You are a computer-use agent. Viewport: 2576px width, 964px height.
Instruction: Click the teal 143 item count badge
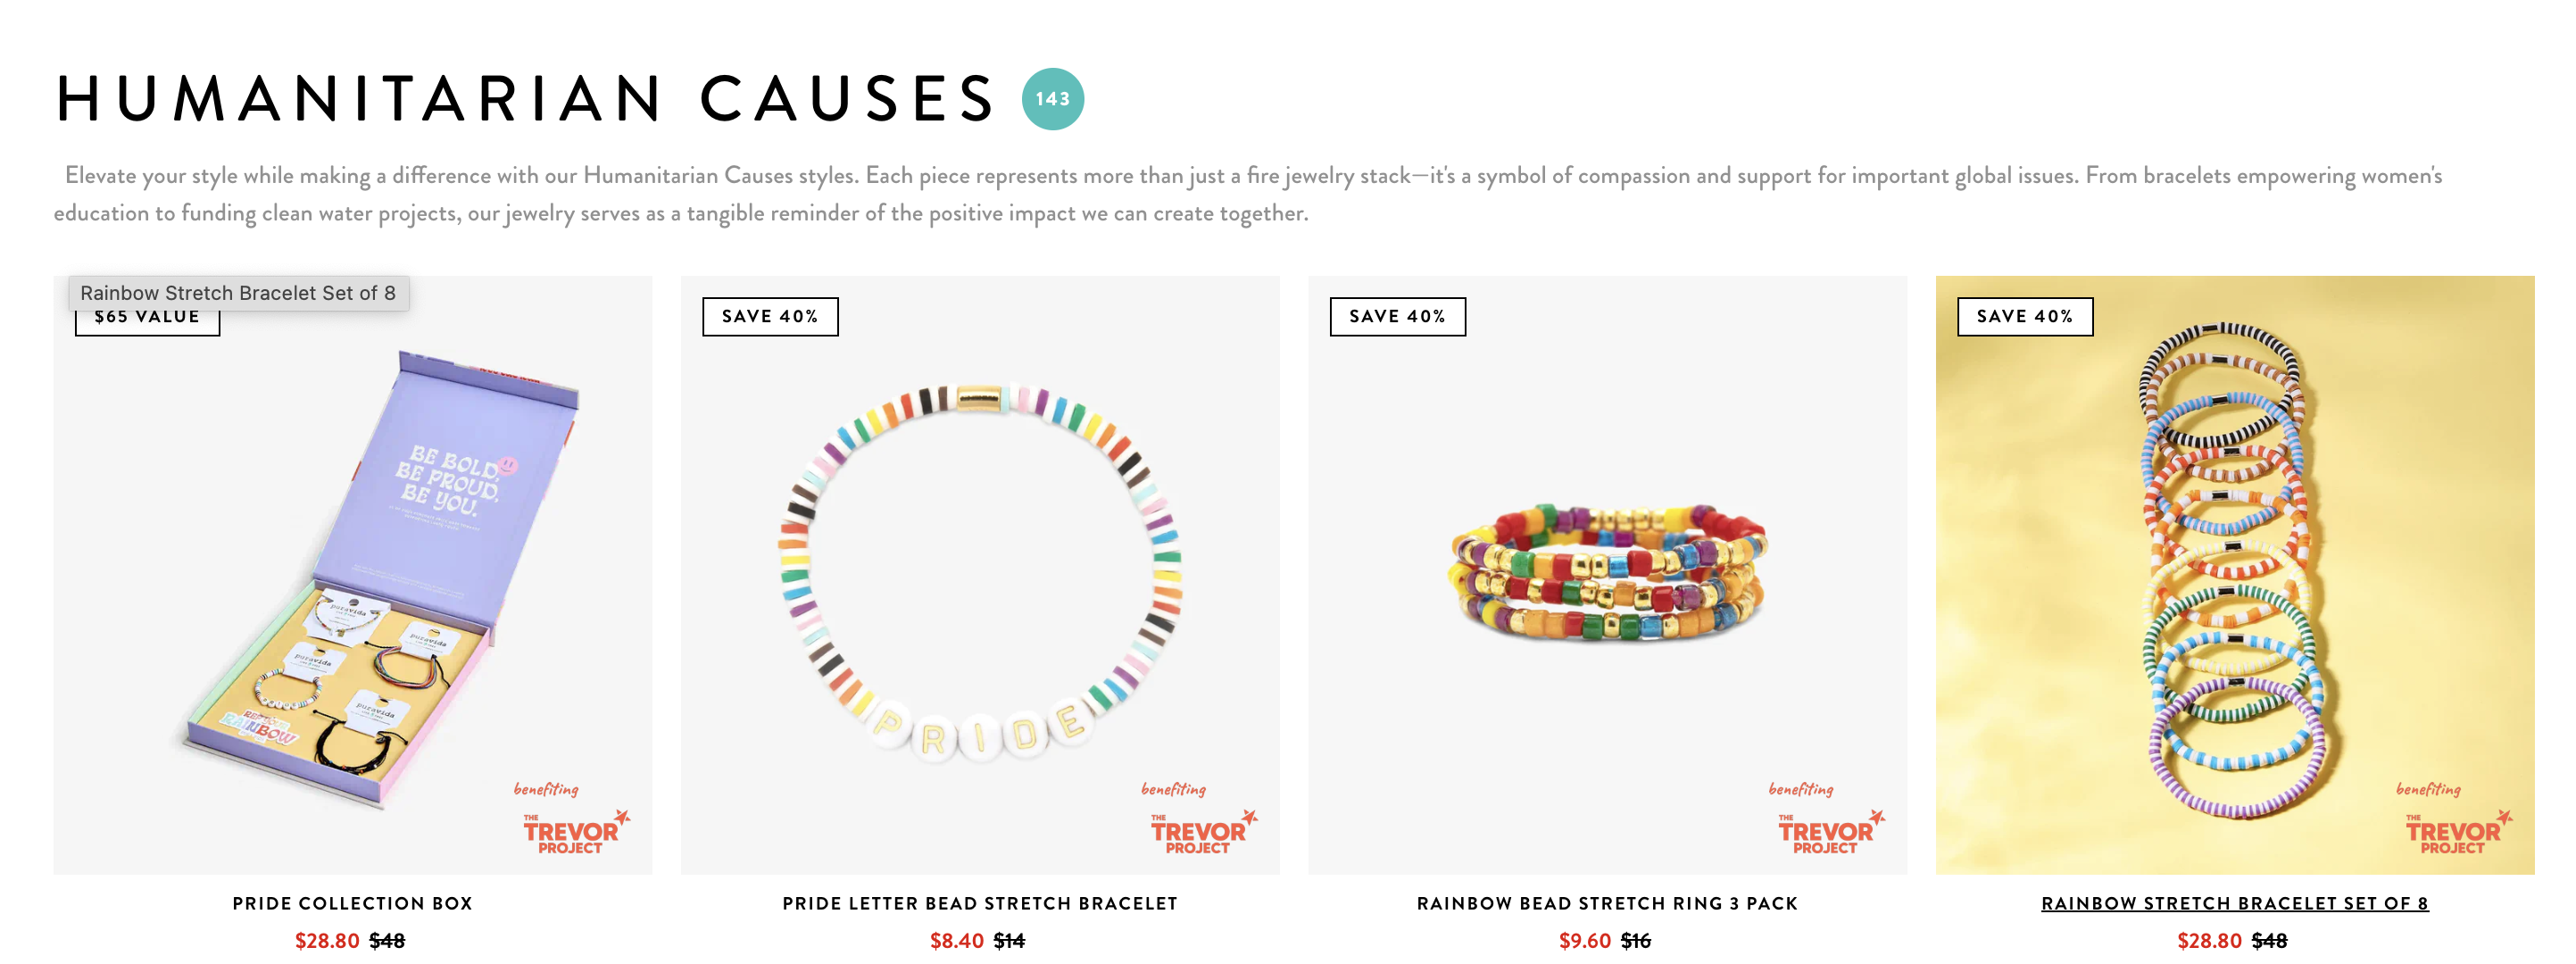(1052, 99)
